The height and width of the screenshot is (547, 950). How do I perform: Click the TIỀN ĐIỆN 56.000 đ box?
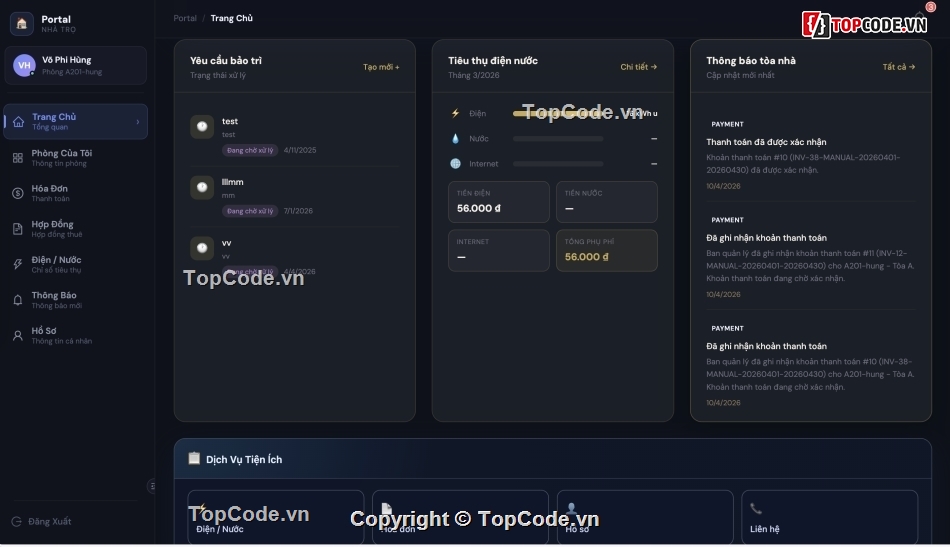(x=499, y=202)
